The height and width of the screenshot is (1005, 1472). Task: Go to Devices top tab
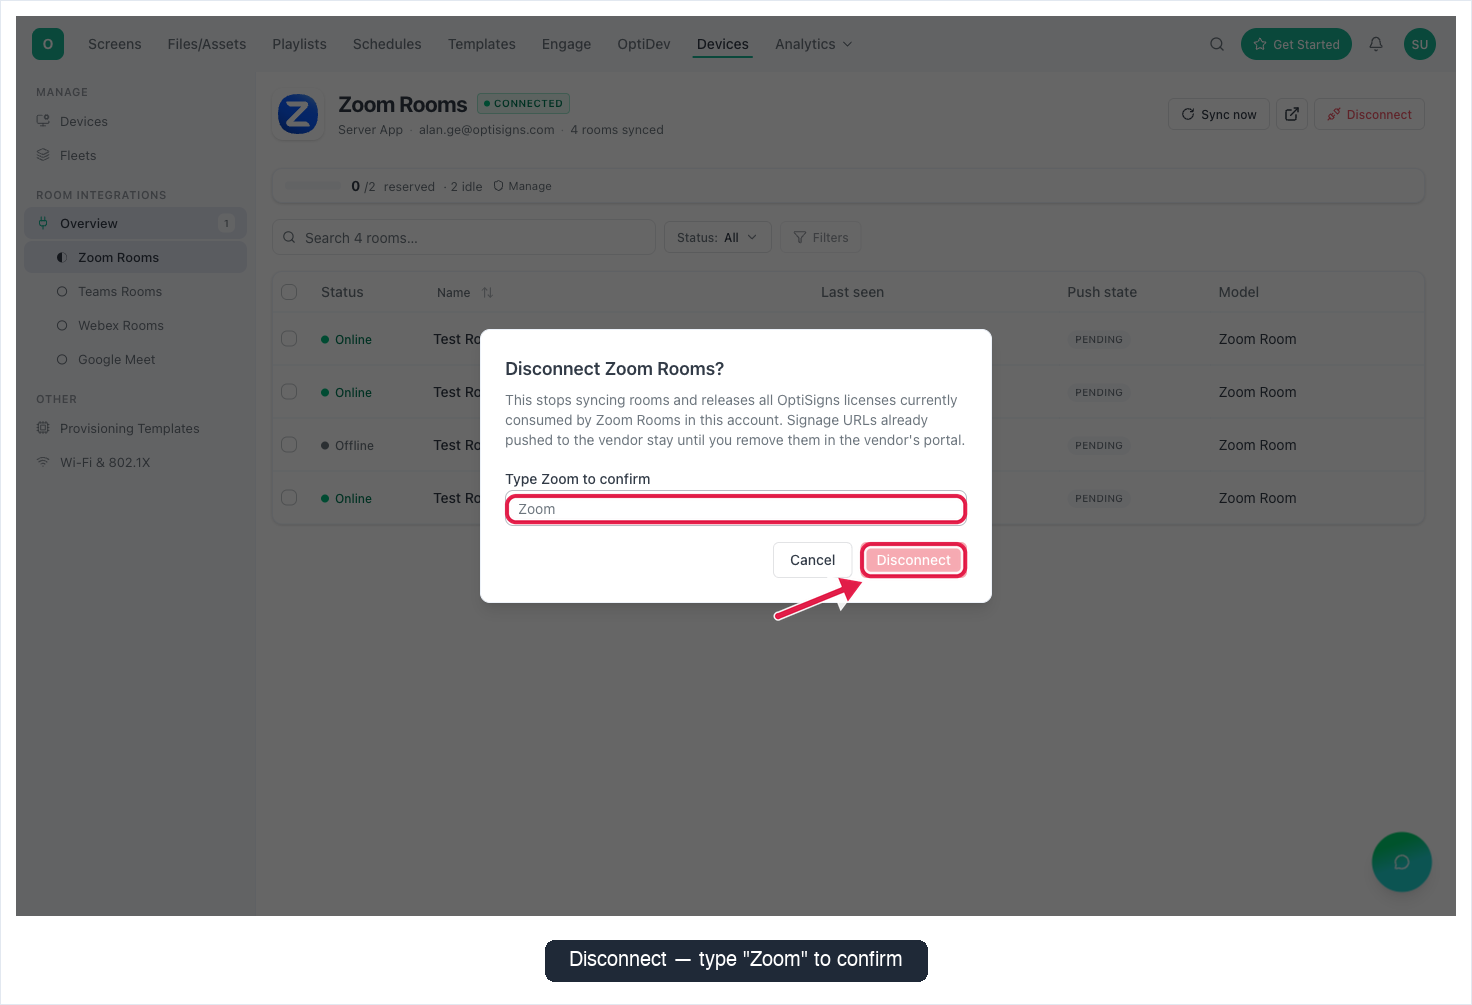click(x=723, y=44)
